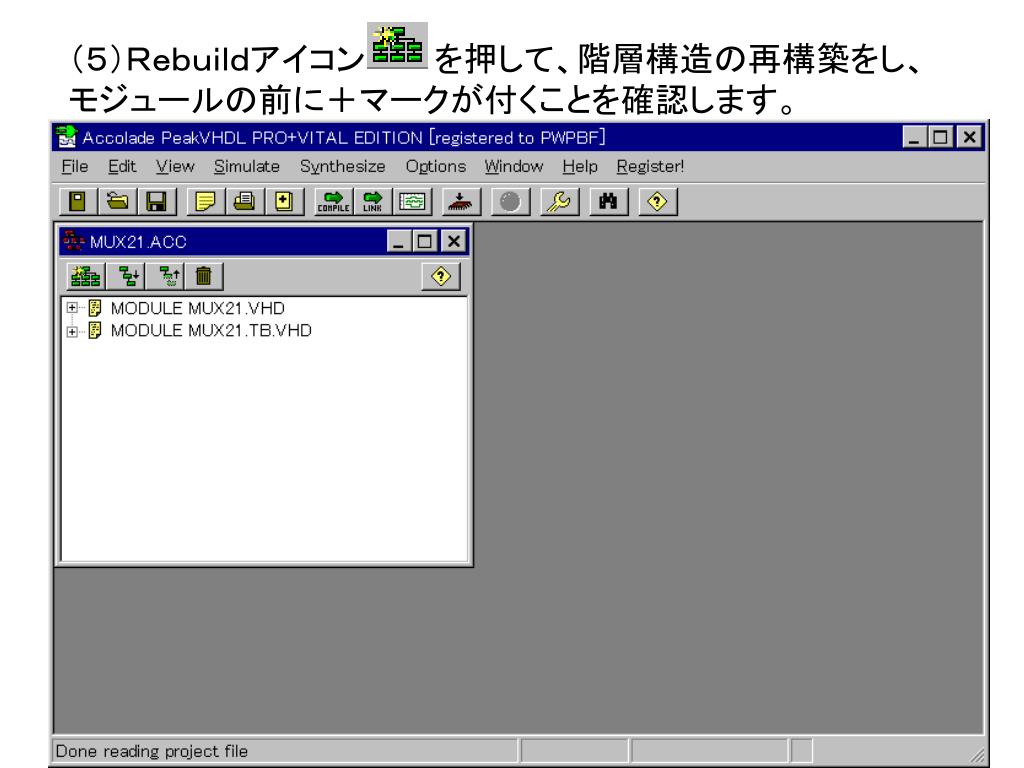The image size is (1024, 768).
Task: Click the add module plus icon
Action: pyautogui.click(x=283, y=201)
